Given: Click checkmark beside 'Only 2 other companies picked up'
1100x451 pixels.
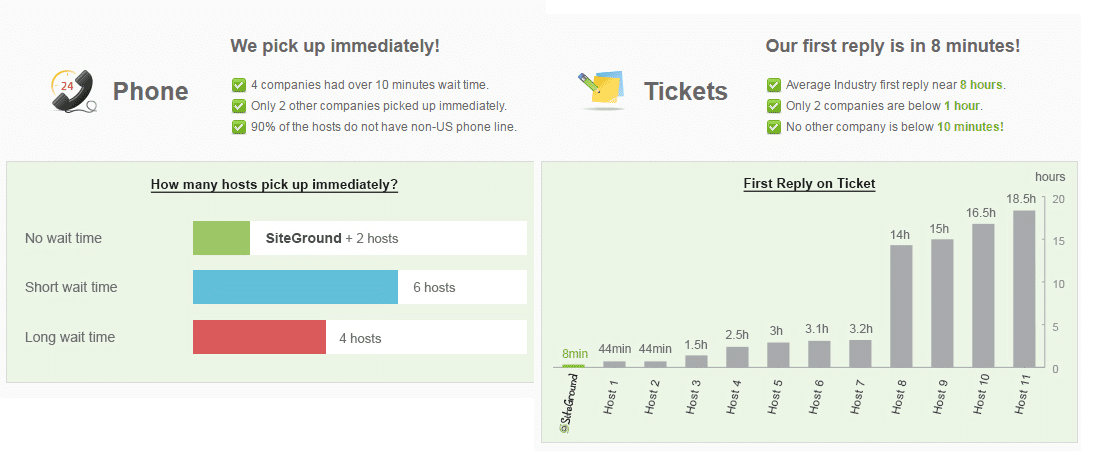Looking at the screenshot, I should point(239,106).
